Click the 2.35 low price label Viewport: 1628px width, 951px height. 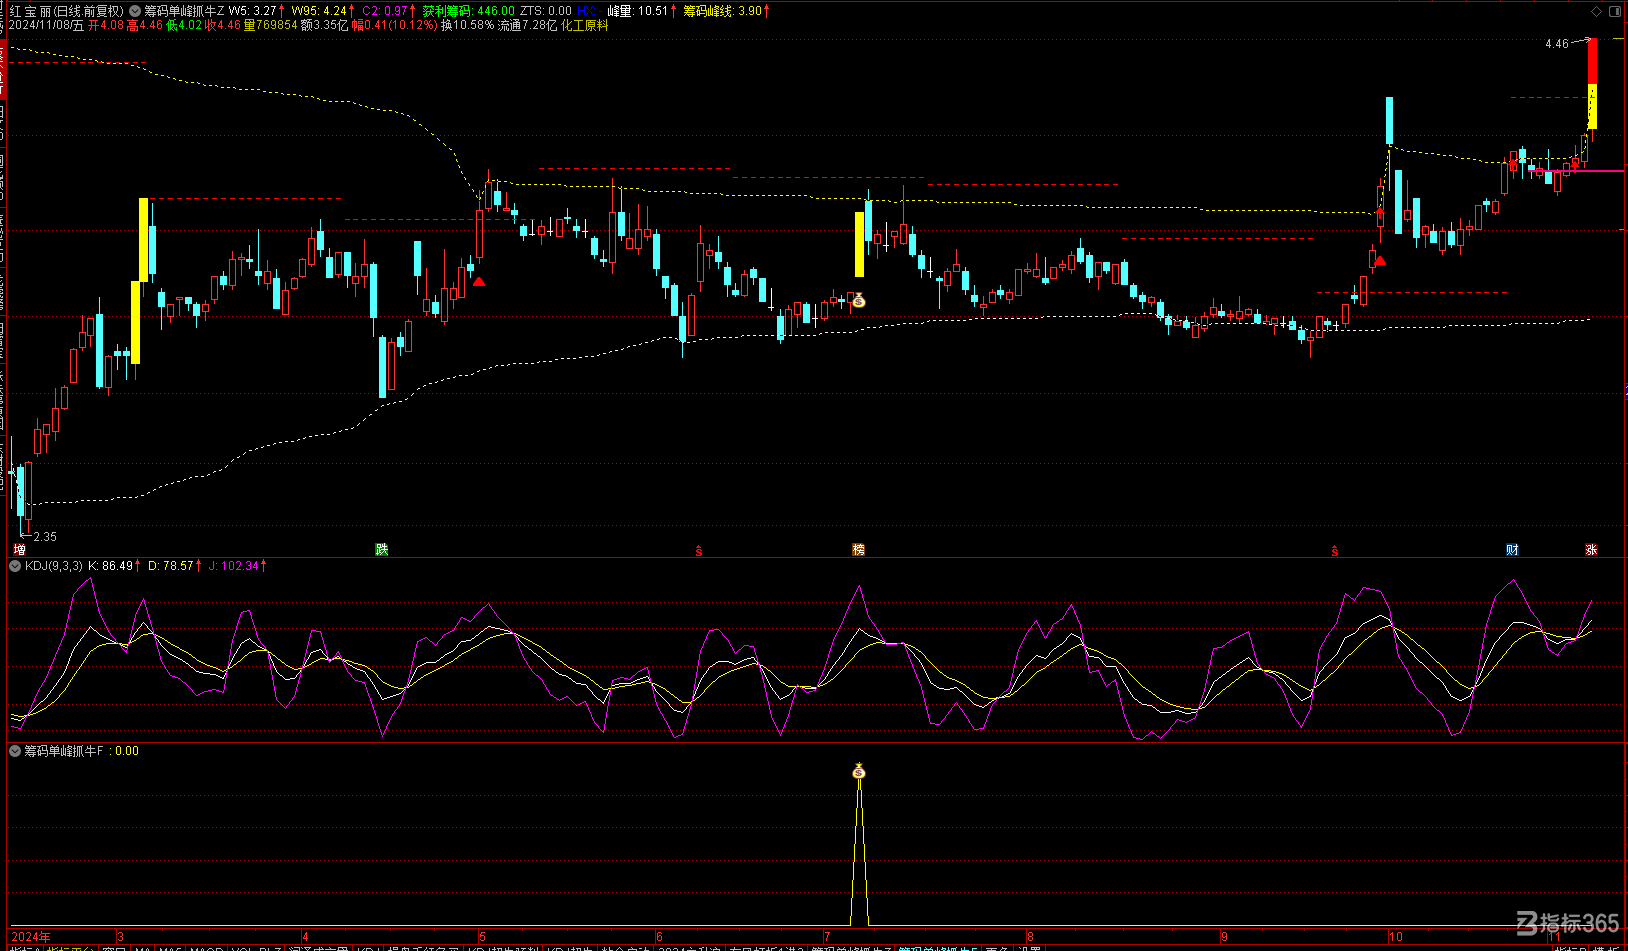tap(45, 537)
